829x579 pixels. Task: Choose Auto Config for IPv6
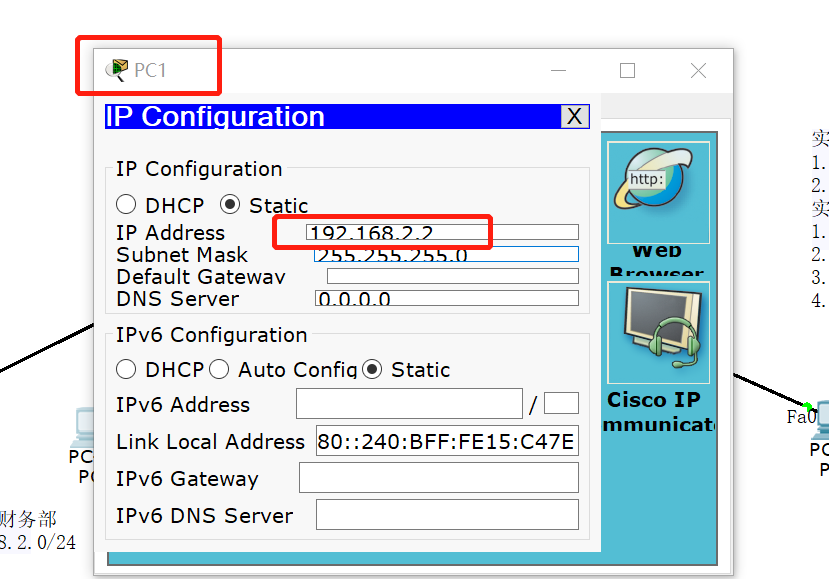(x=219, y=369)
